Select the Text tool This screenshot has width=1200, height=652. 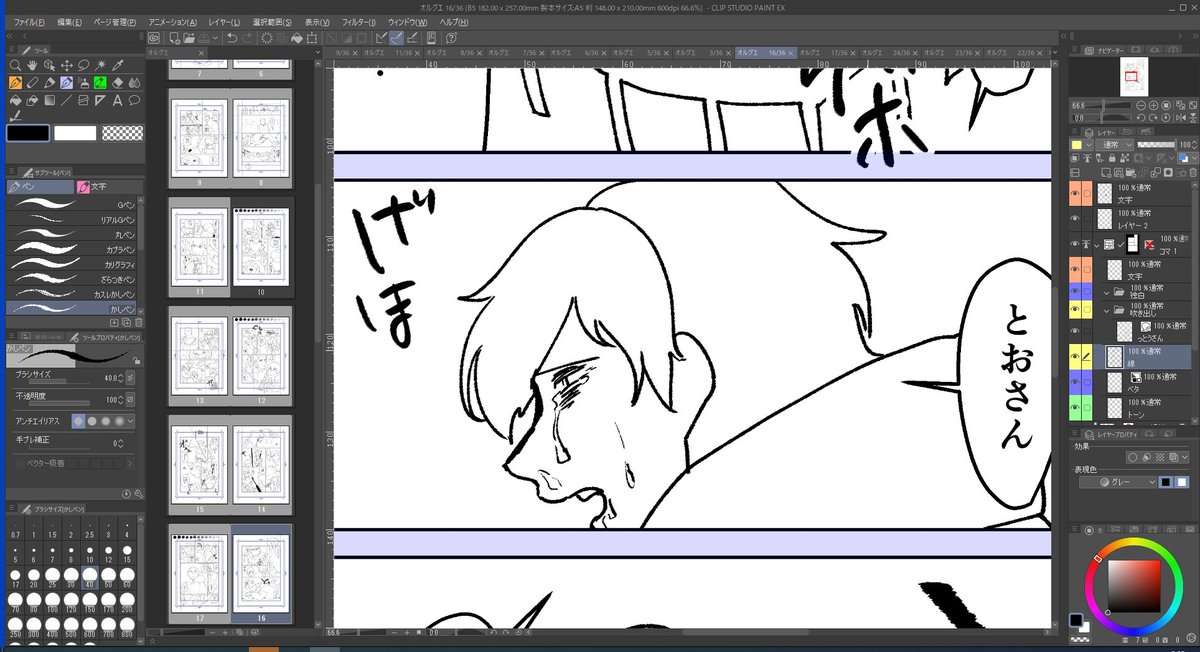[117, 100]
